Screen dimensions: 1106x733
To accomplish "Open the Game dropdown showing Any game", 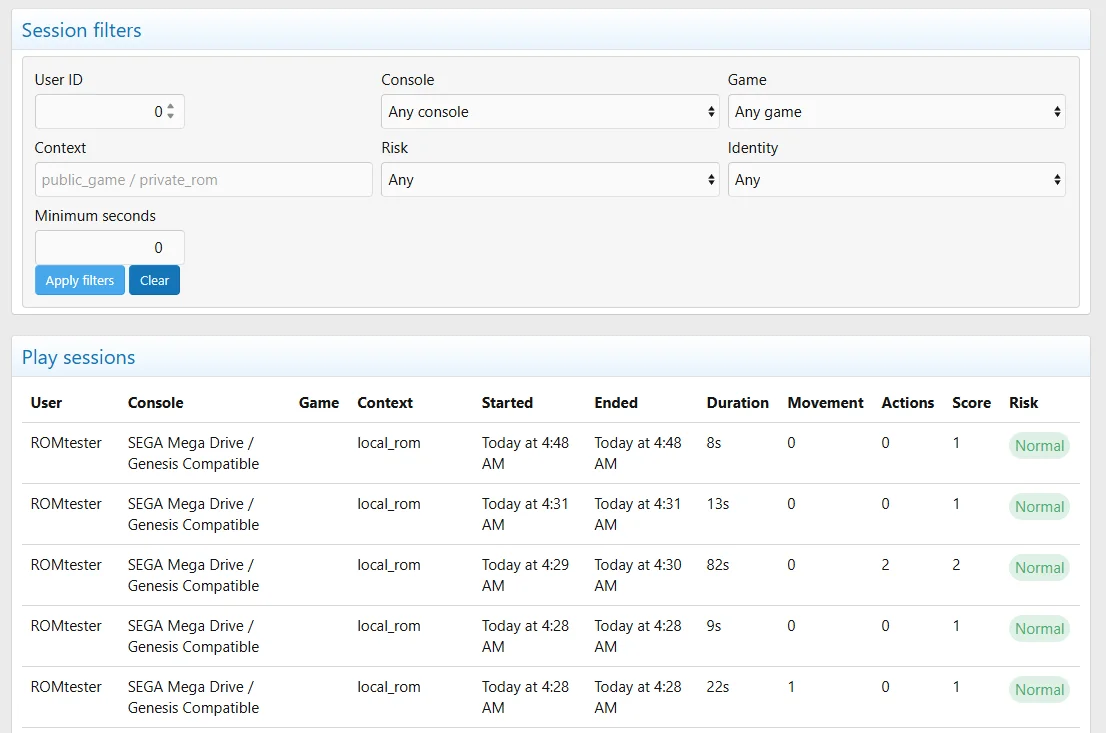I will click(x=897, y=111).
